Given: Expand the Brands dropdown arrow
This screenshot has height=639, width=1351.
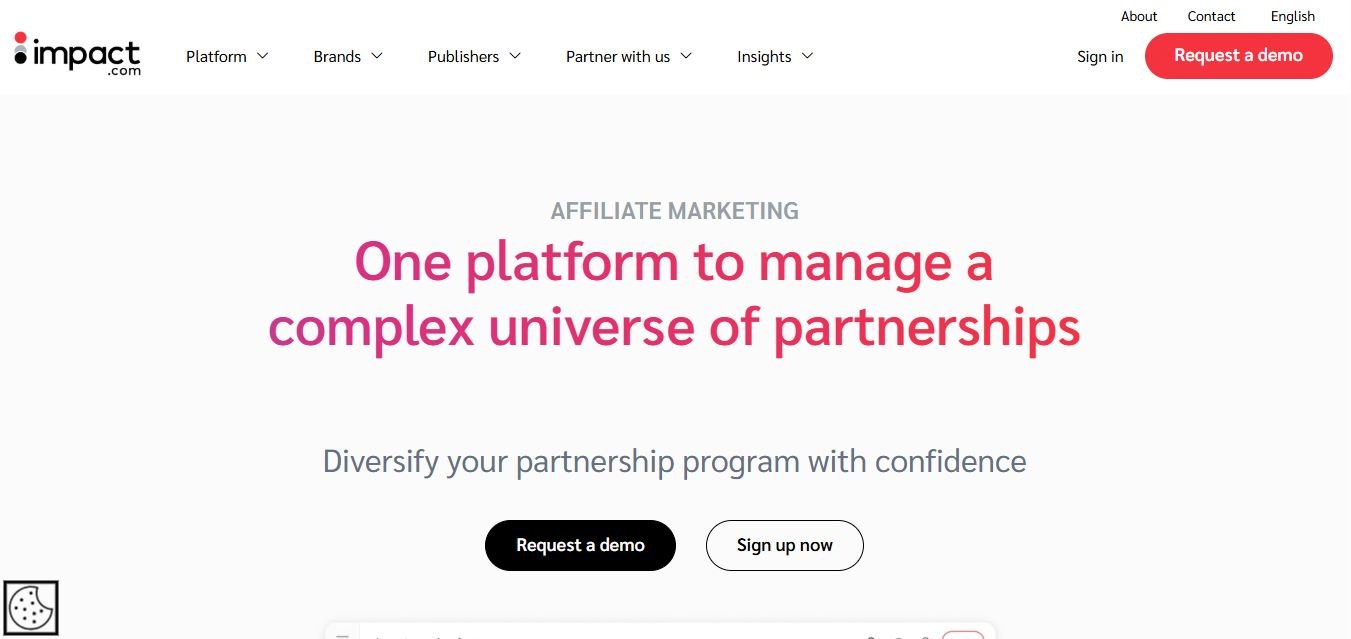Looking at the screenshot, I should point(377,56).
